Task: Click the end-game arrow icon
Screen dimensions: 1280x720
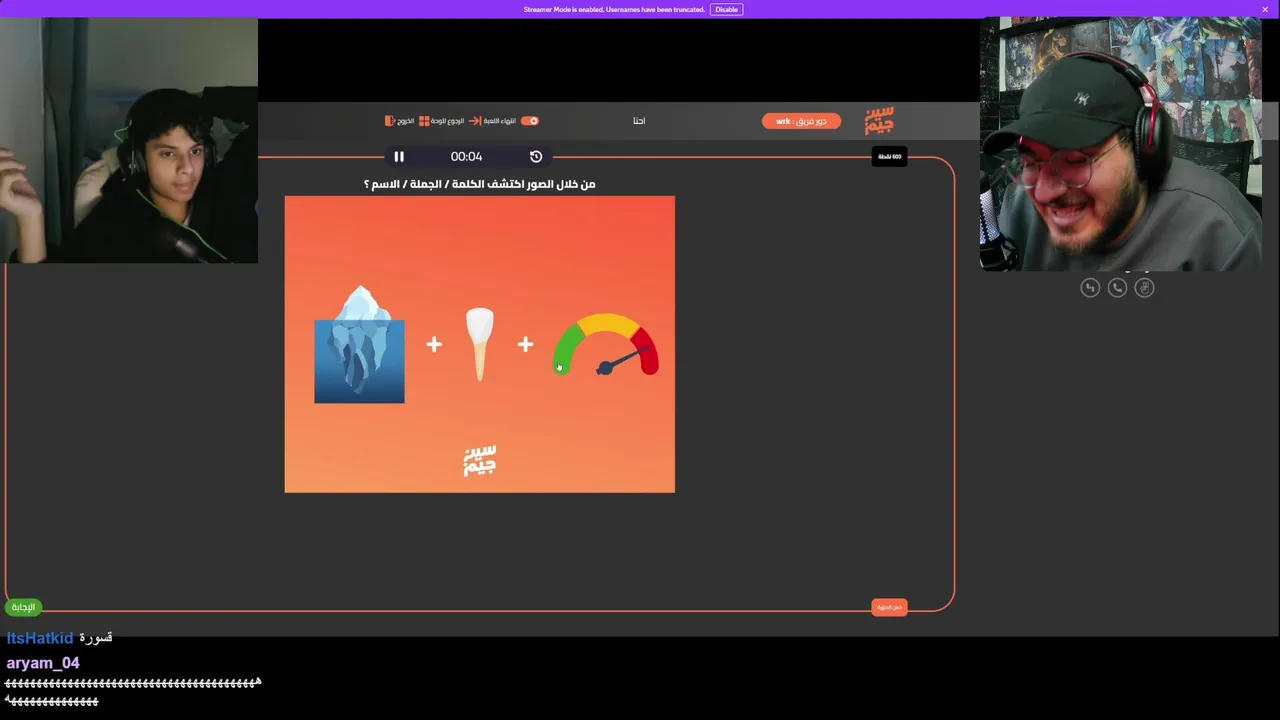Action: click(x=475, y=121)
